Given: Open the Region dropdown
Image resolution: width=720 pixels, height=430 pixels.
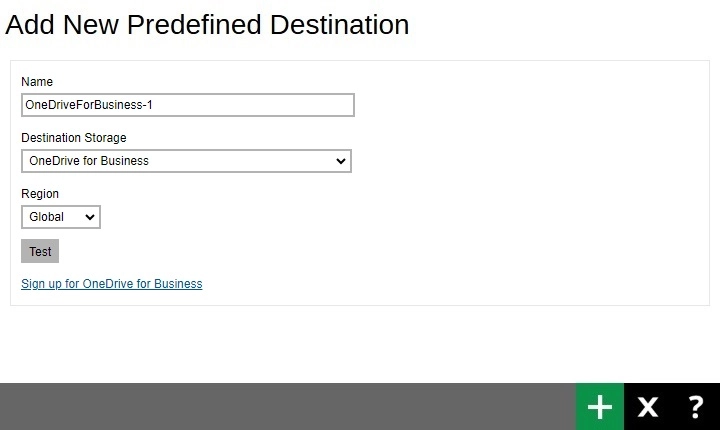Looking at the screenshot, I should (x=60, y=217).
